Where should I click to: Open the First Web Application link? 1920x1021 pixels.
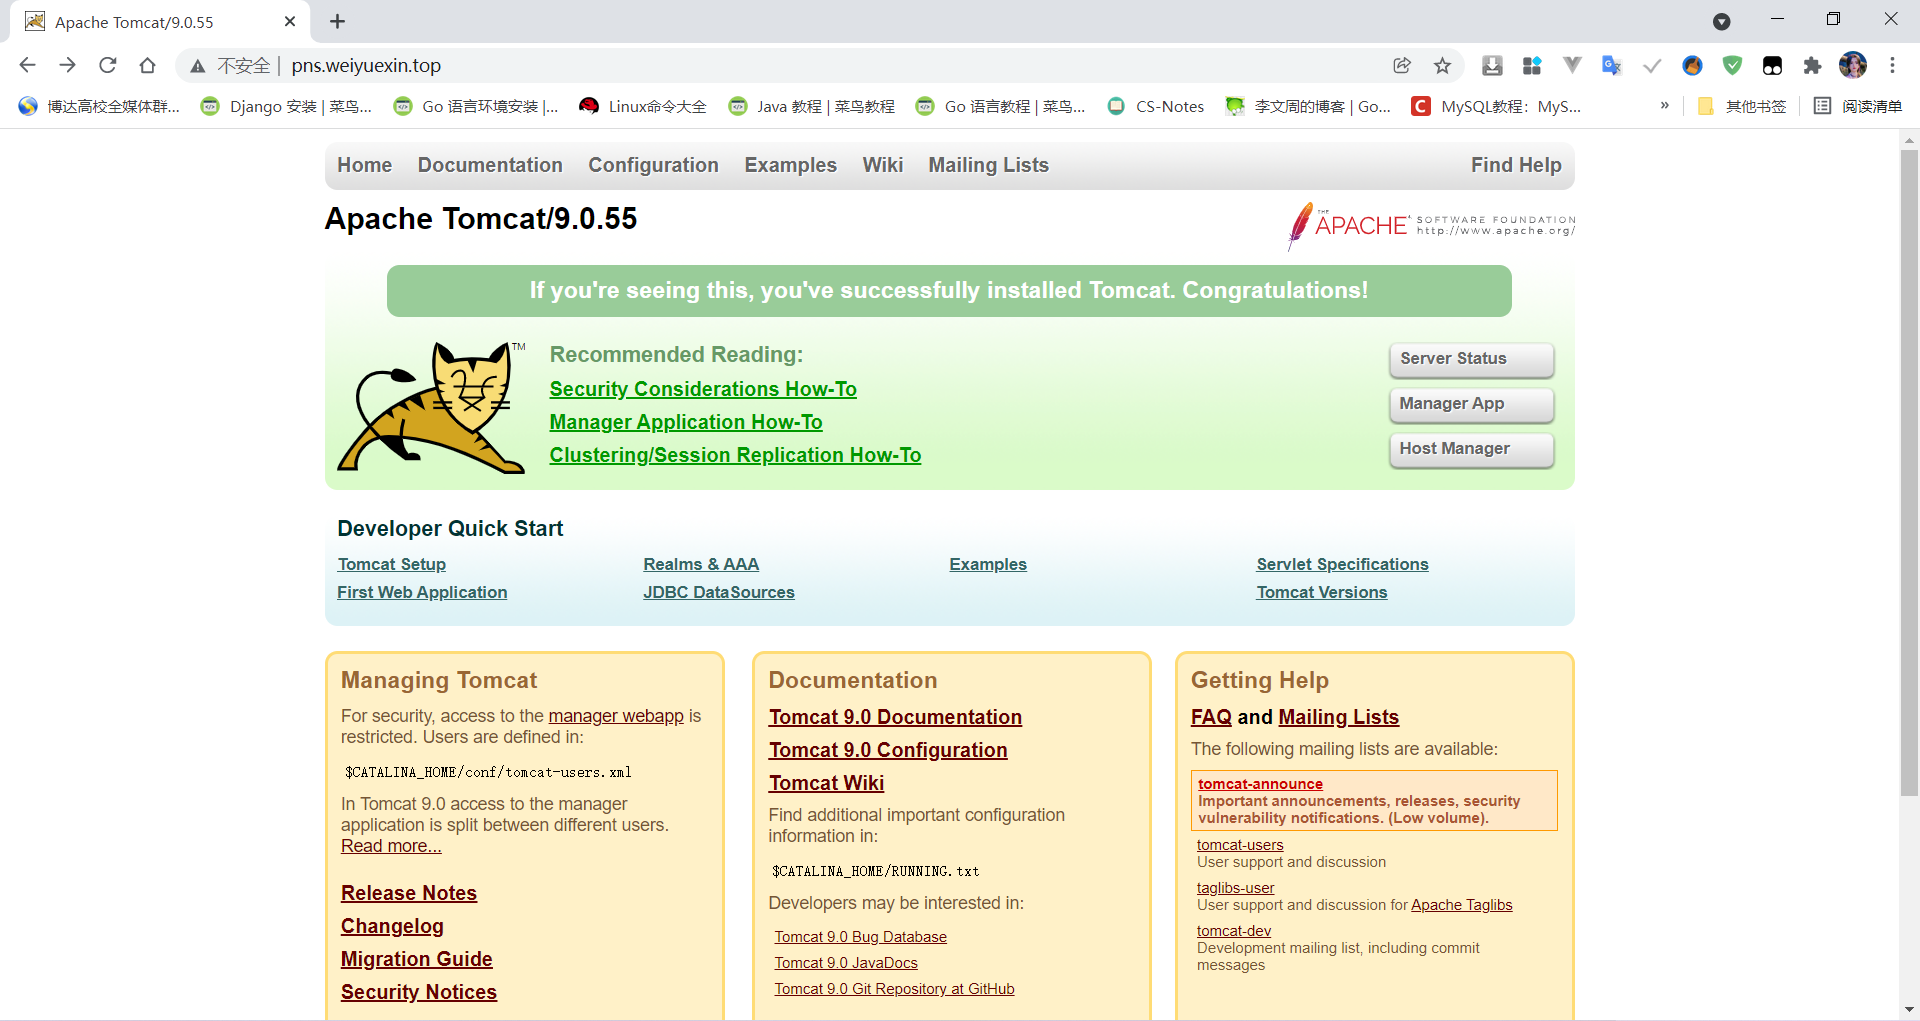pyautogui.click(x=422, y=592)
